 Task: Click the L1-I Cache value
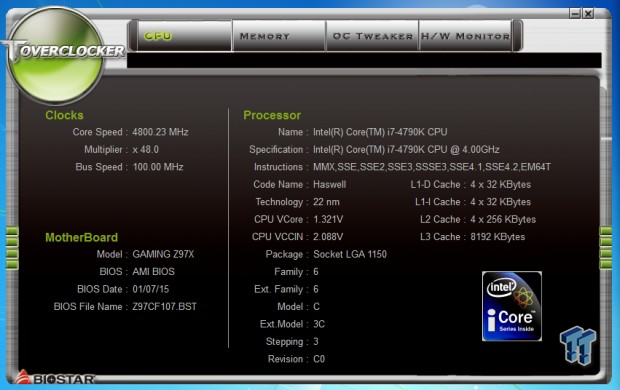[500, 202]
